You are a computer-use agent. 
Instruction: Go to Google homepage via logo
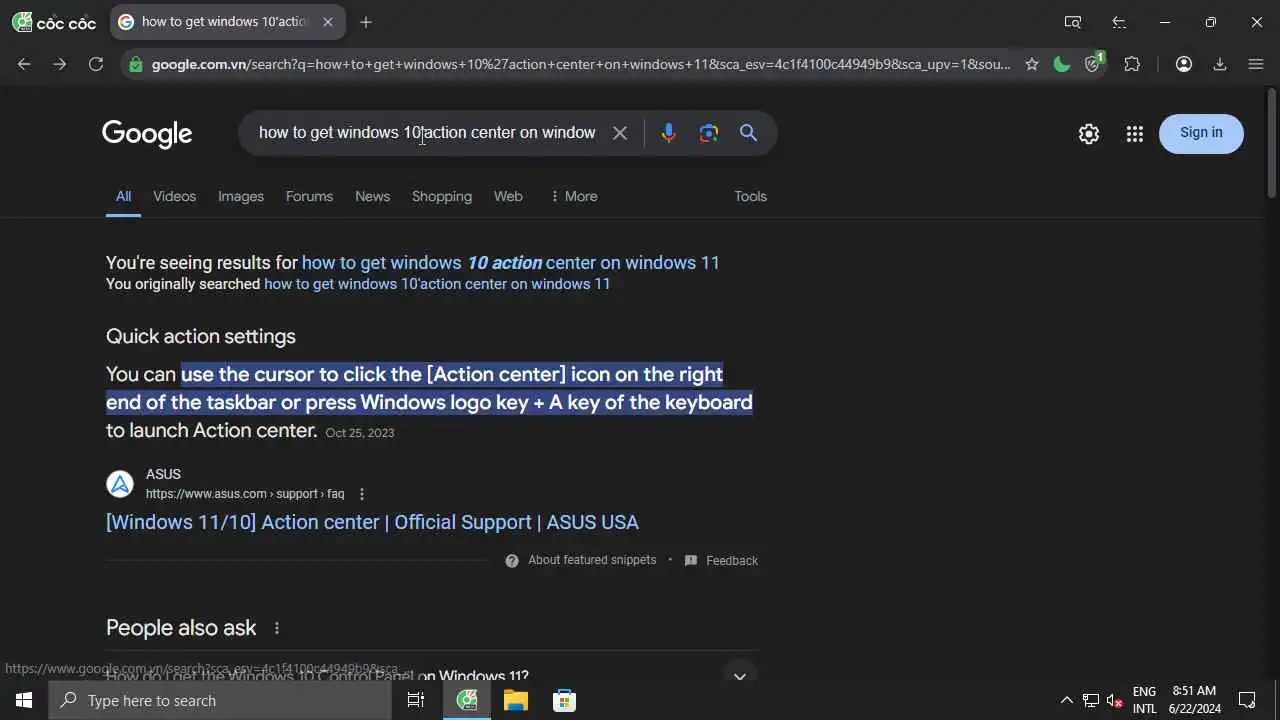[x=147, y=134]
